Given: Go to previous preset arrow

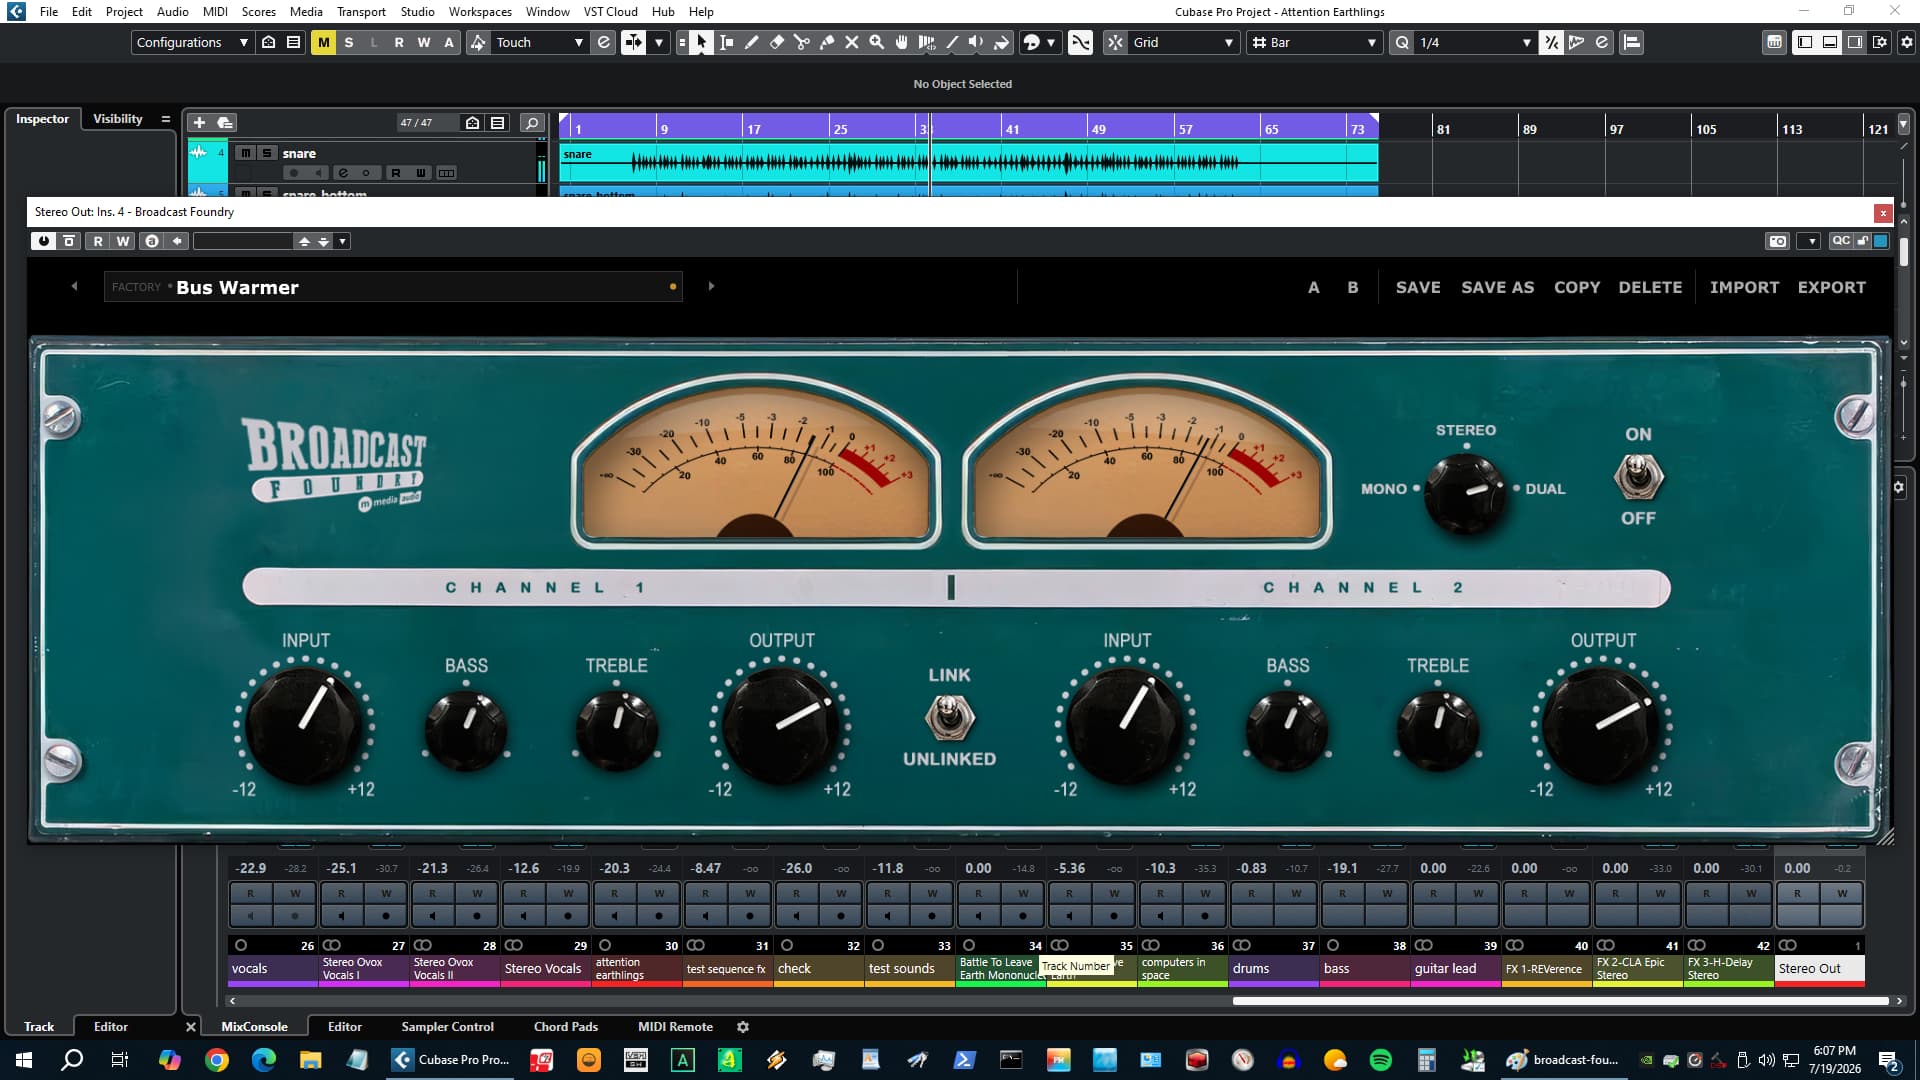Looking at the screenshot, I should click(74, 286).
